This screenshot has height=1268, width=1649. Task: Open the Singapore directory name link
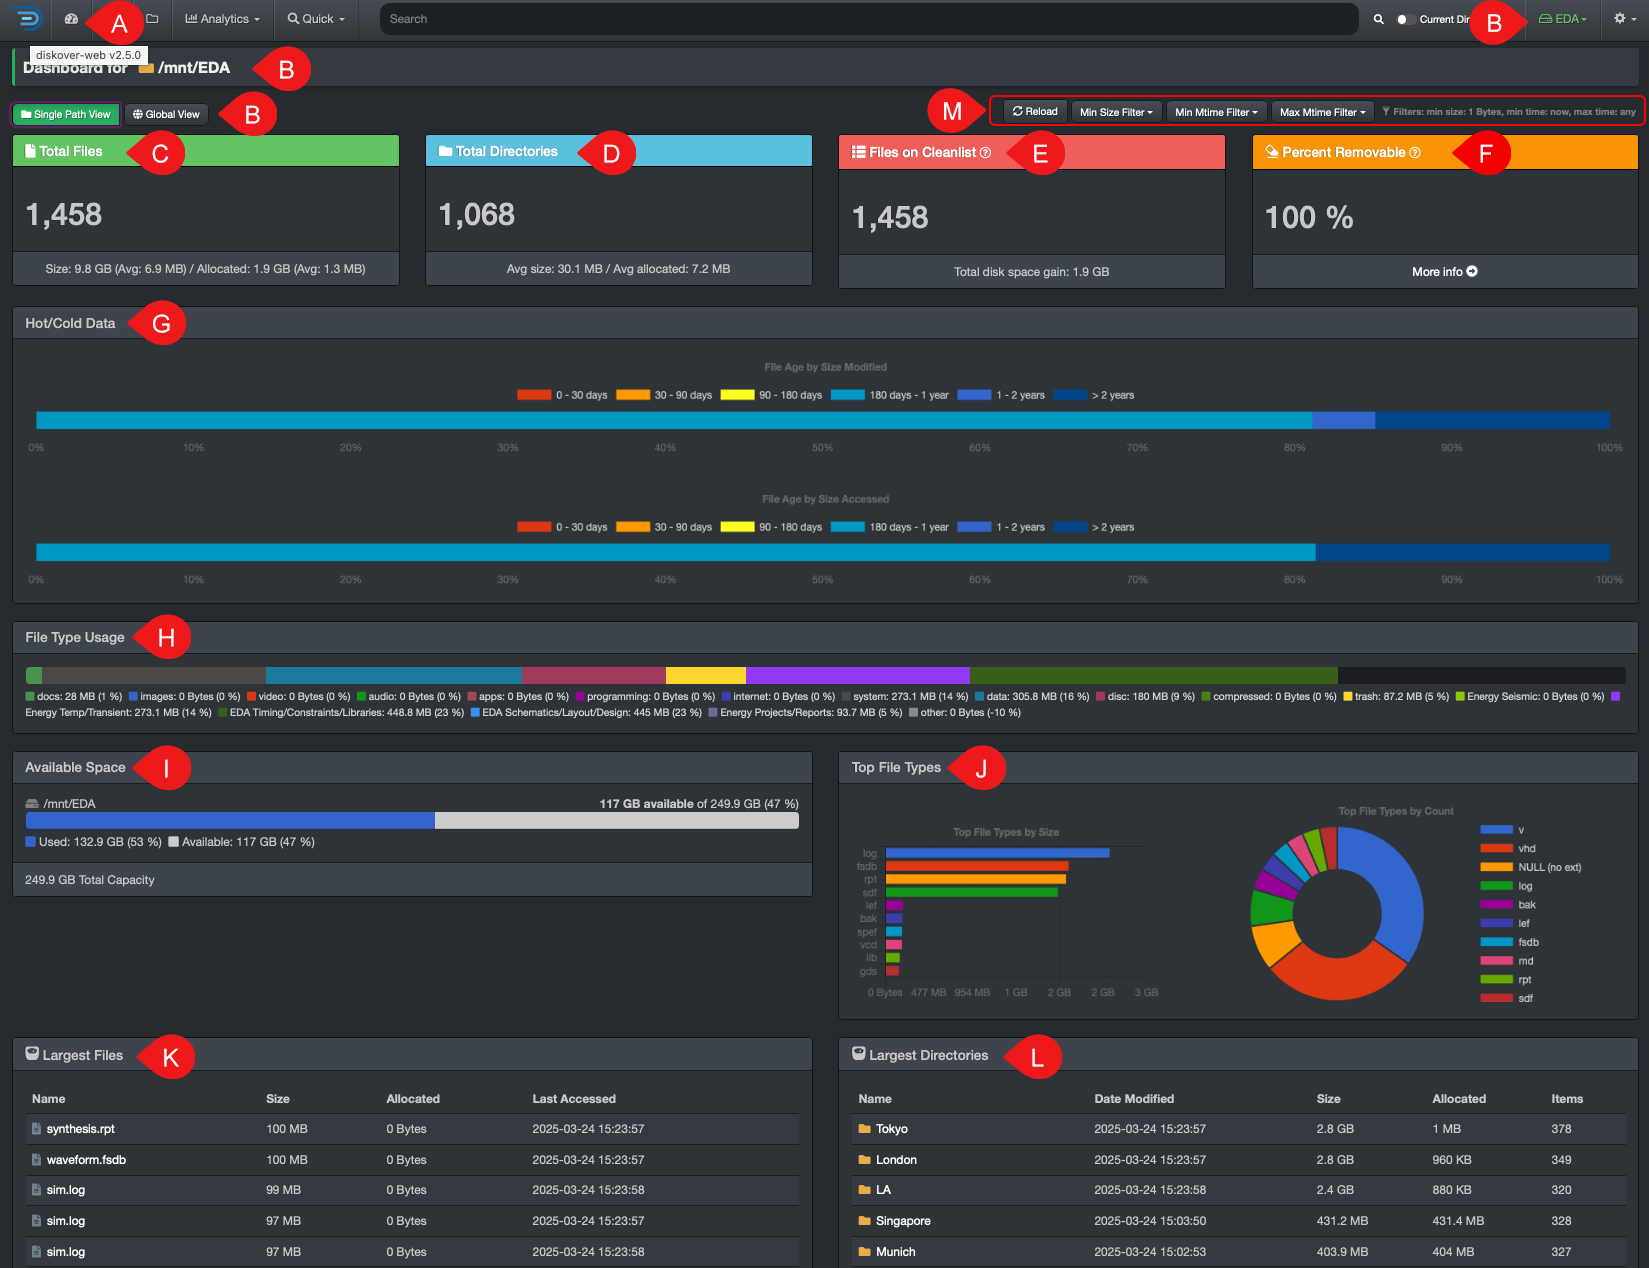(903, 1221)
